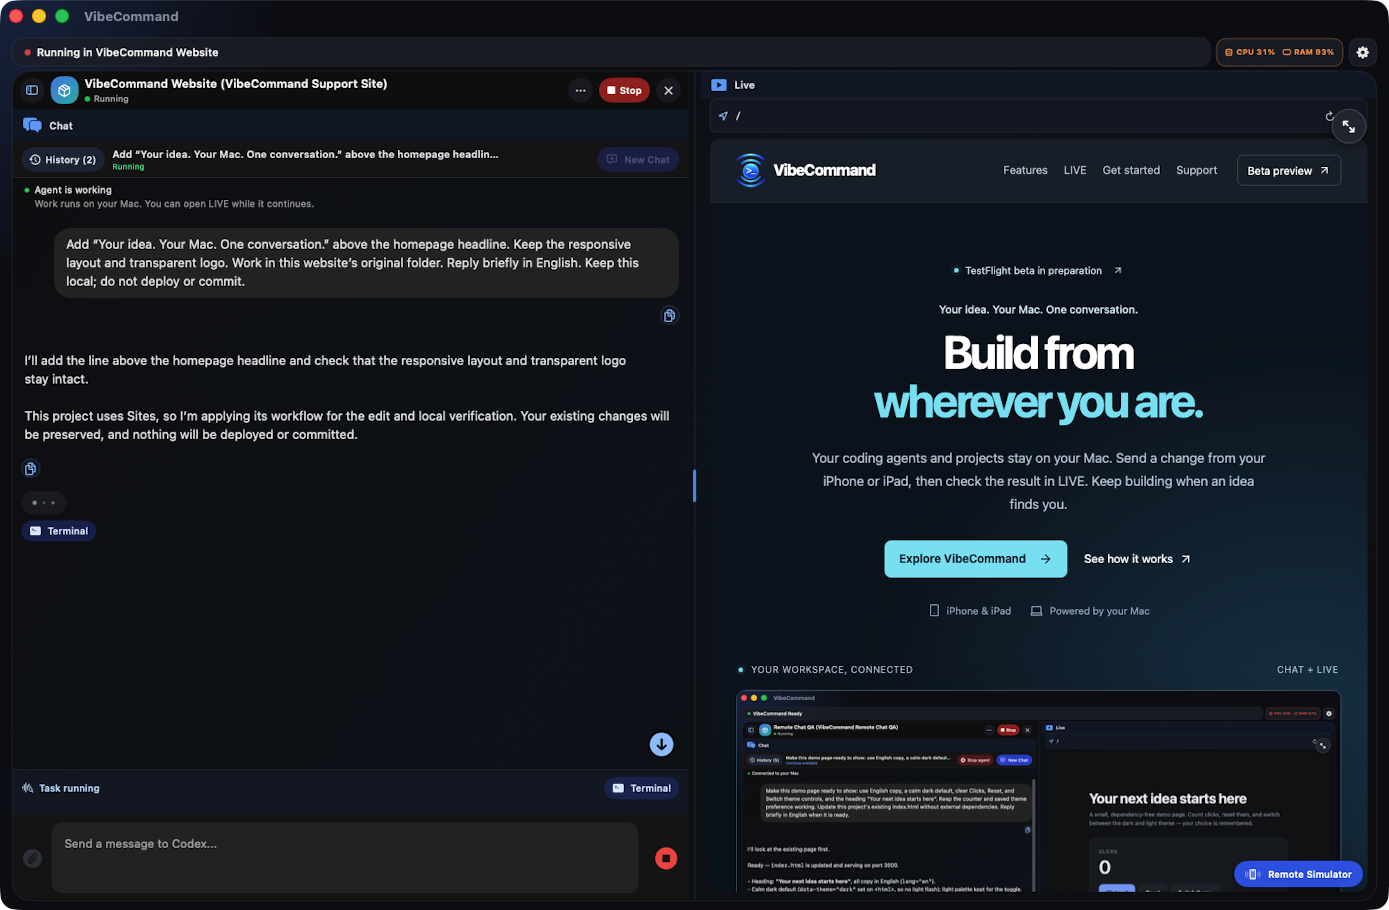Image resolution: width=1389 pixels, height=910 pixels.
Task: Open the three-dot more options menu
Action: click(x=580, y=90)
